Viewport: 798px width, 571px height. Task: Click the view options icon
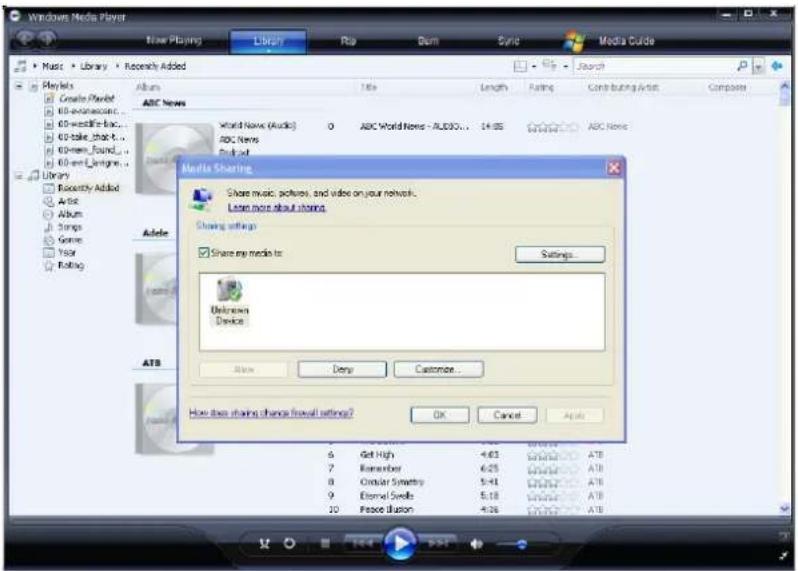point(550,65)
